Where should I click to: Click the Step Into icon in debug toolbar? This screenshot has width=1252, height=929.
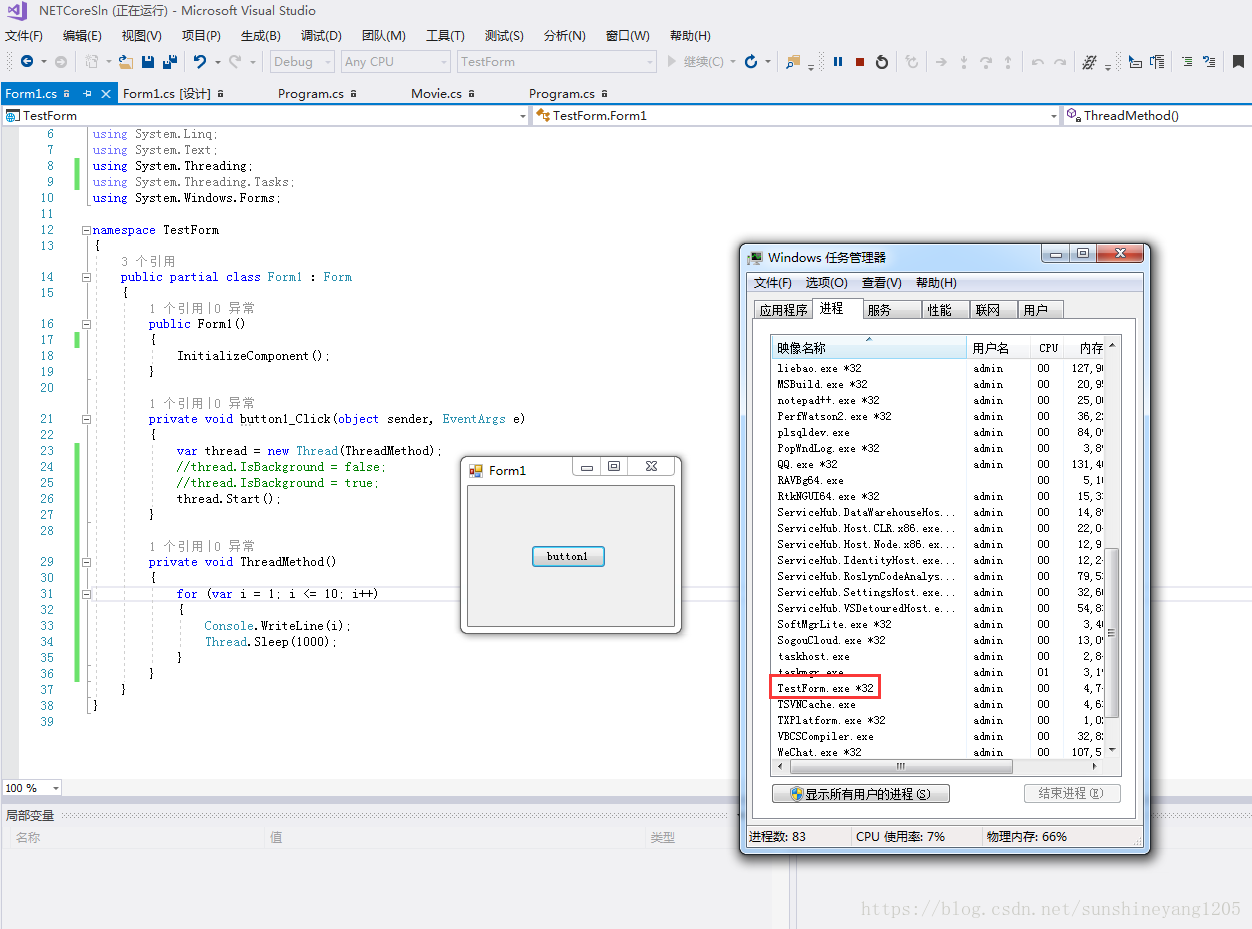click(964, 62)
